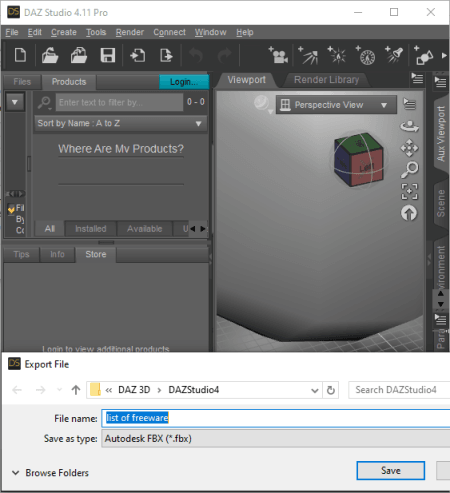This screenshot has height=493, width=450.
Task: Refresh the folder location
Action: point(331,390)
